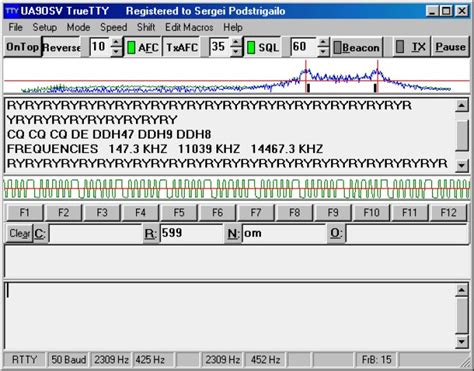Screen dimensions: 474x371
Task: Click the CQ CQ CQ DE DDH47 received line
Action: click(109, 135)
